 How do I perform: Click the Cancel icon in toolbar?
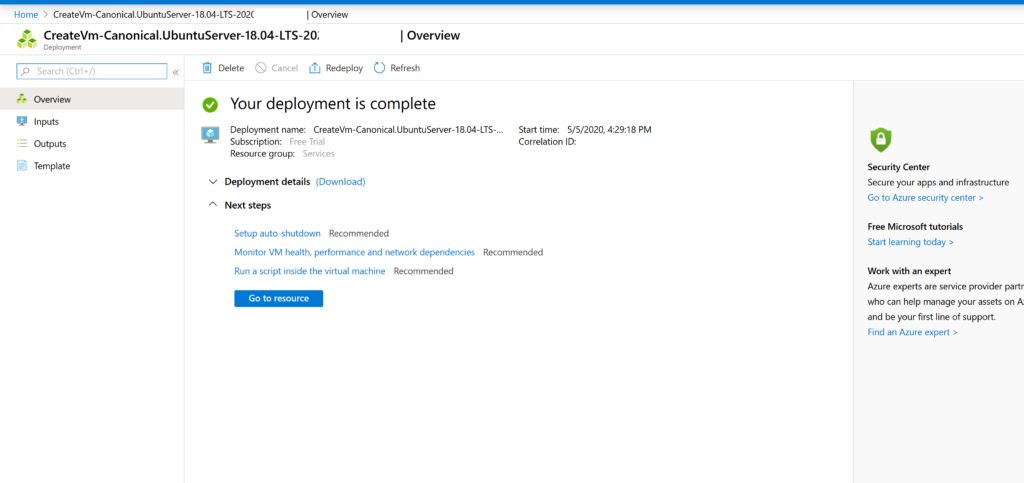tap(261, 68)
